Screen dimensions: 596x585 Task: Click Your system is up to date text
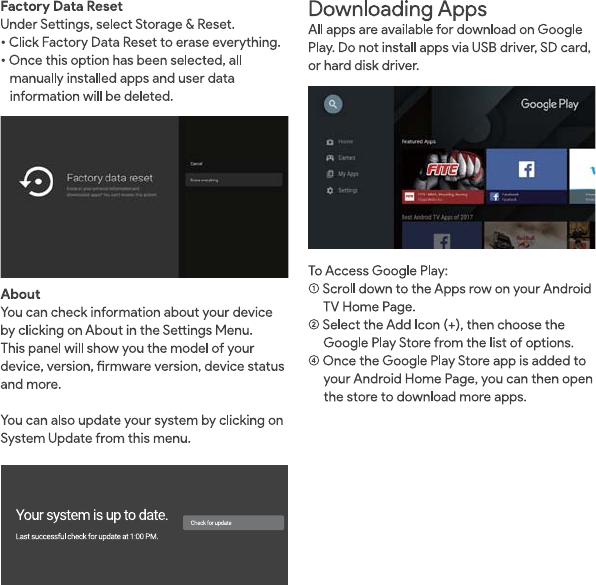pos(92,515)
